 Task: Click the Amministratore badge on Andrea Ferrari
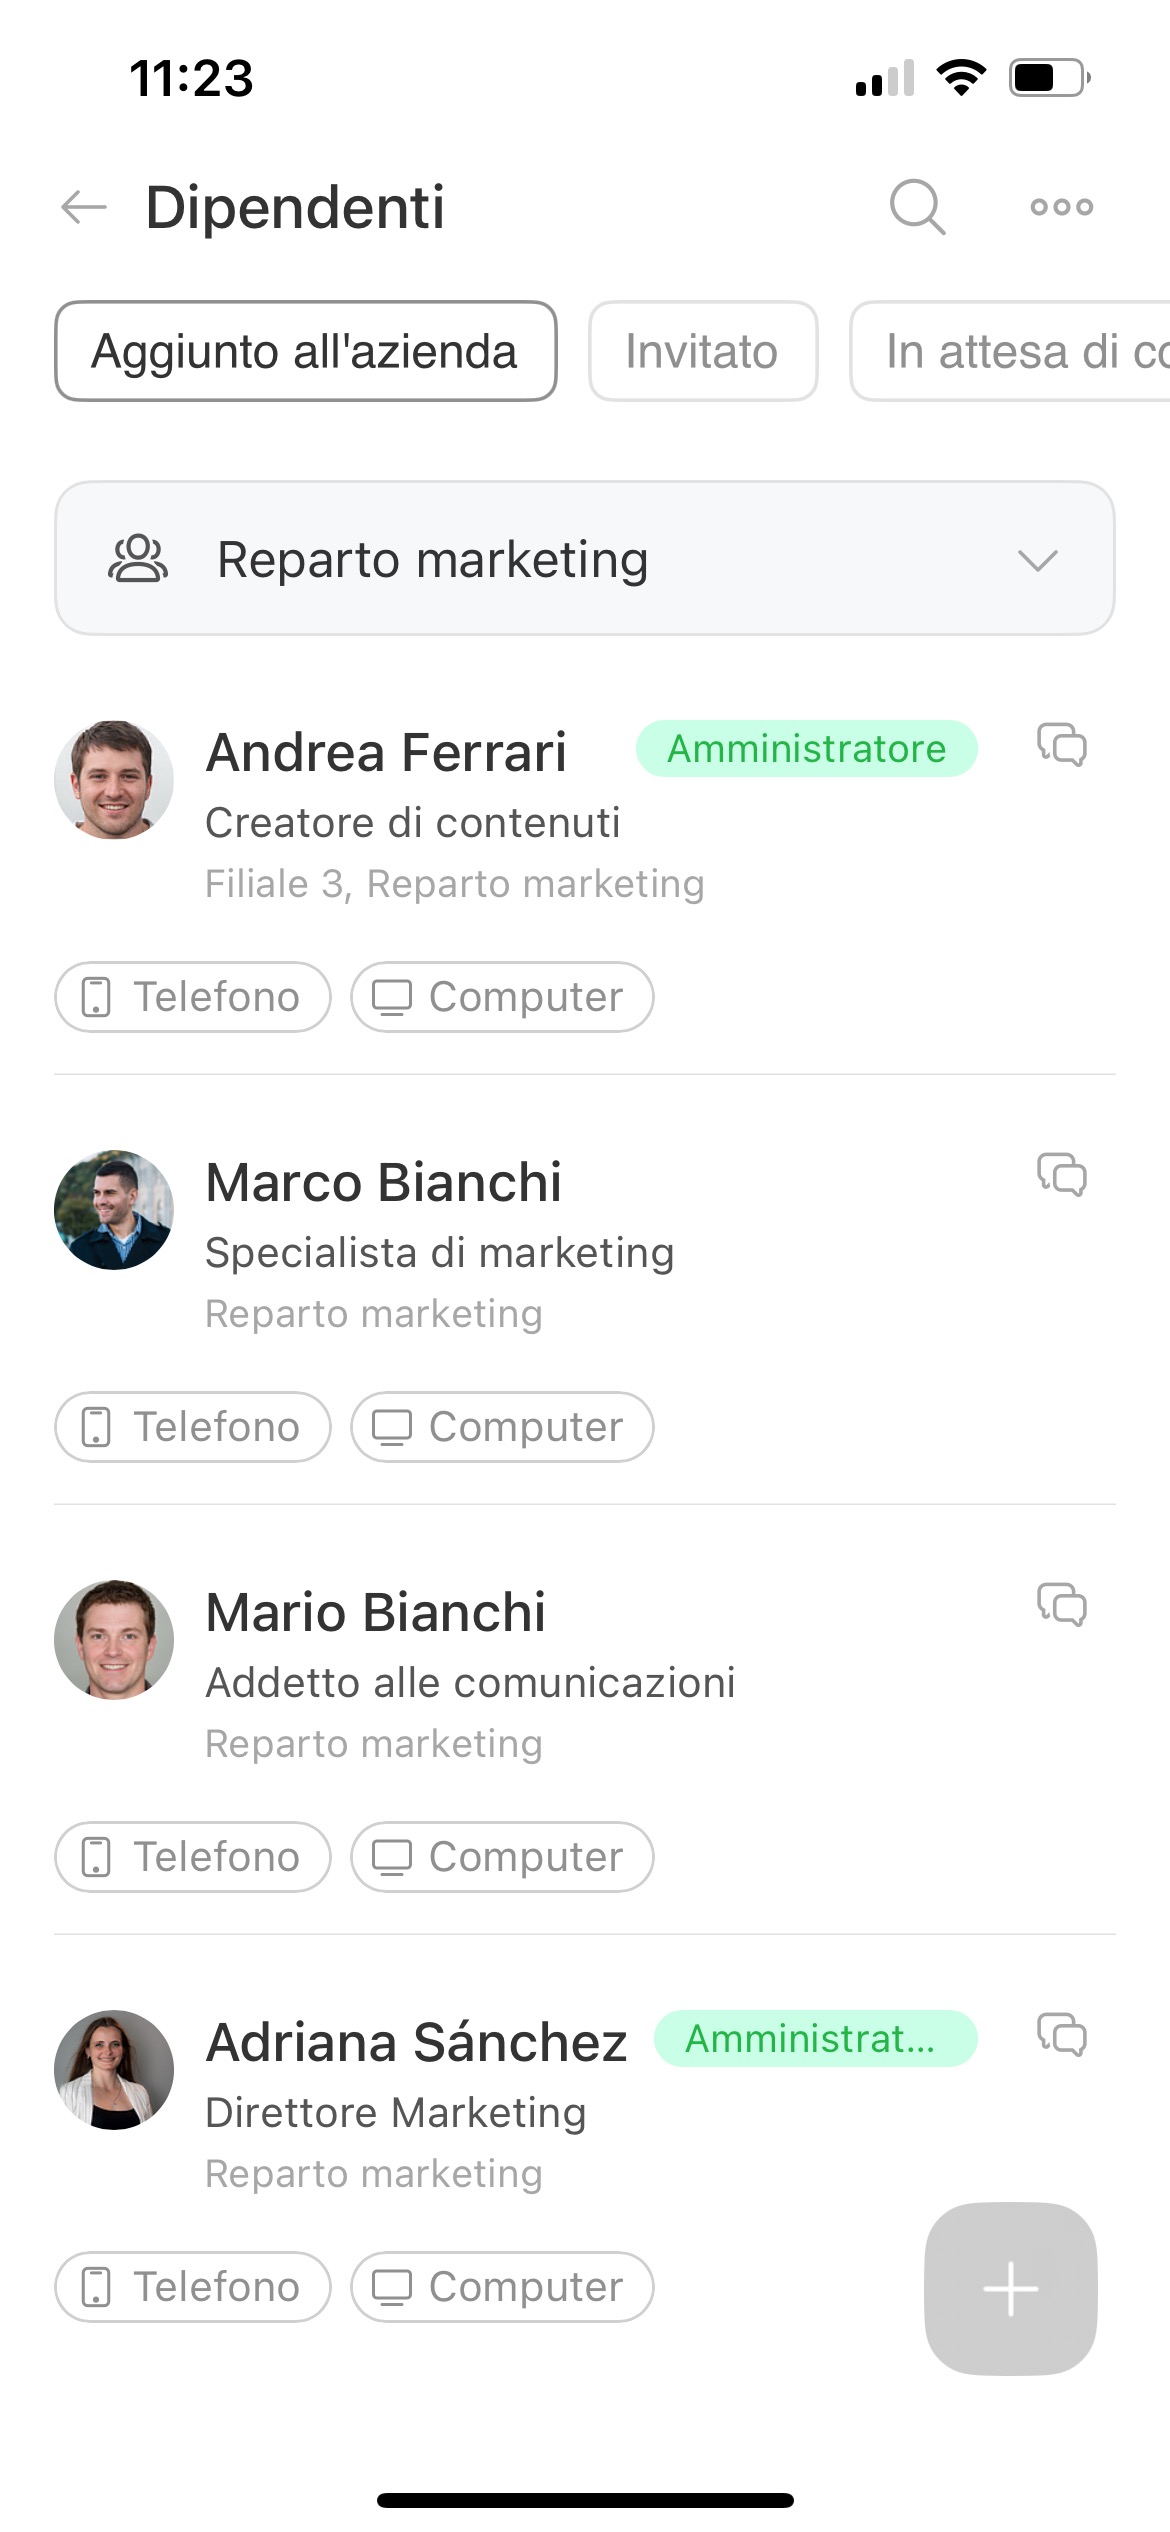(806, 749)
